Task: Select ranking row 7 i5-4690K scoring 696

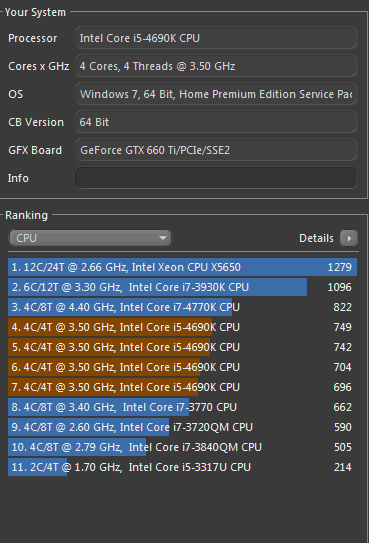Action: click(x=182, y=387)
